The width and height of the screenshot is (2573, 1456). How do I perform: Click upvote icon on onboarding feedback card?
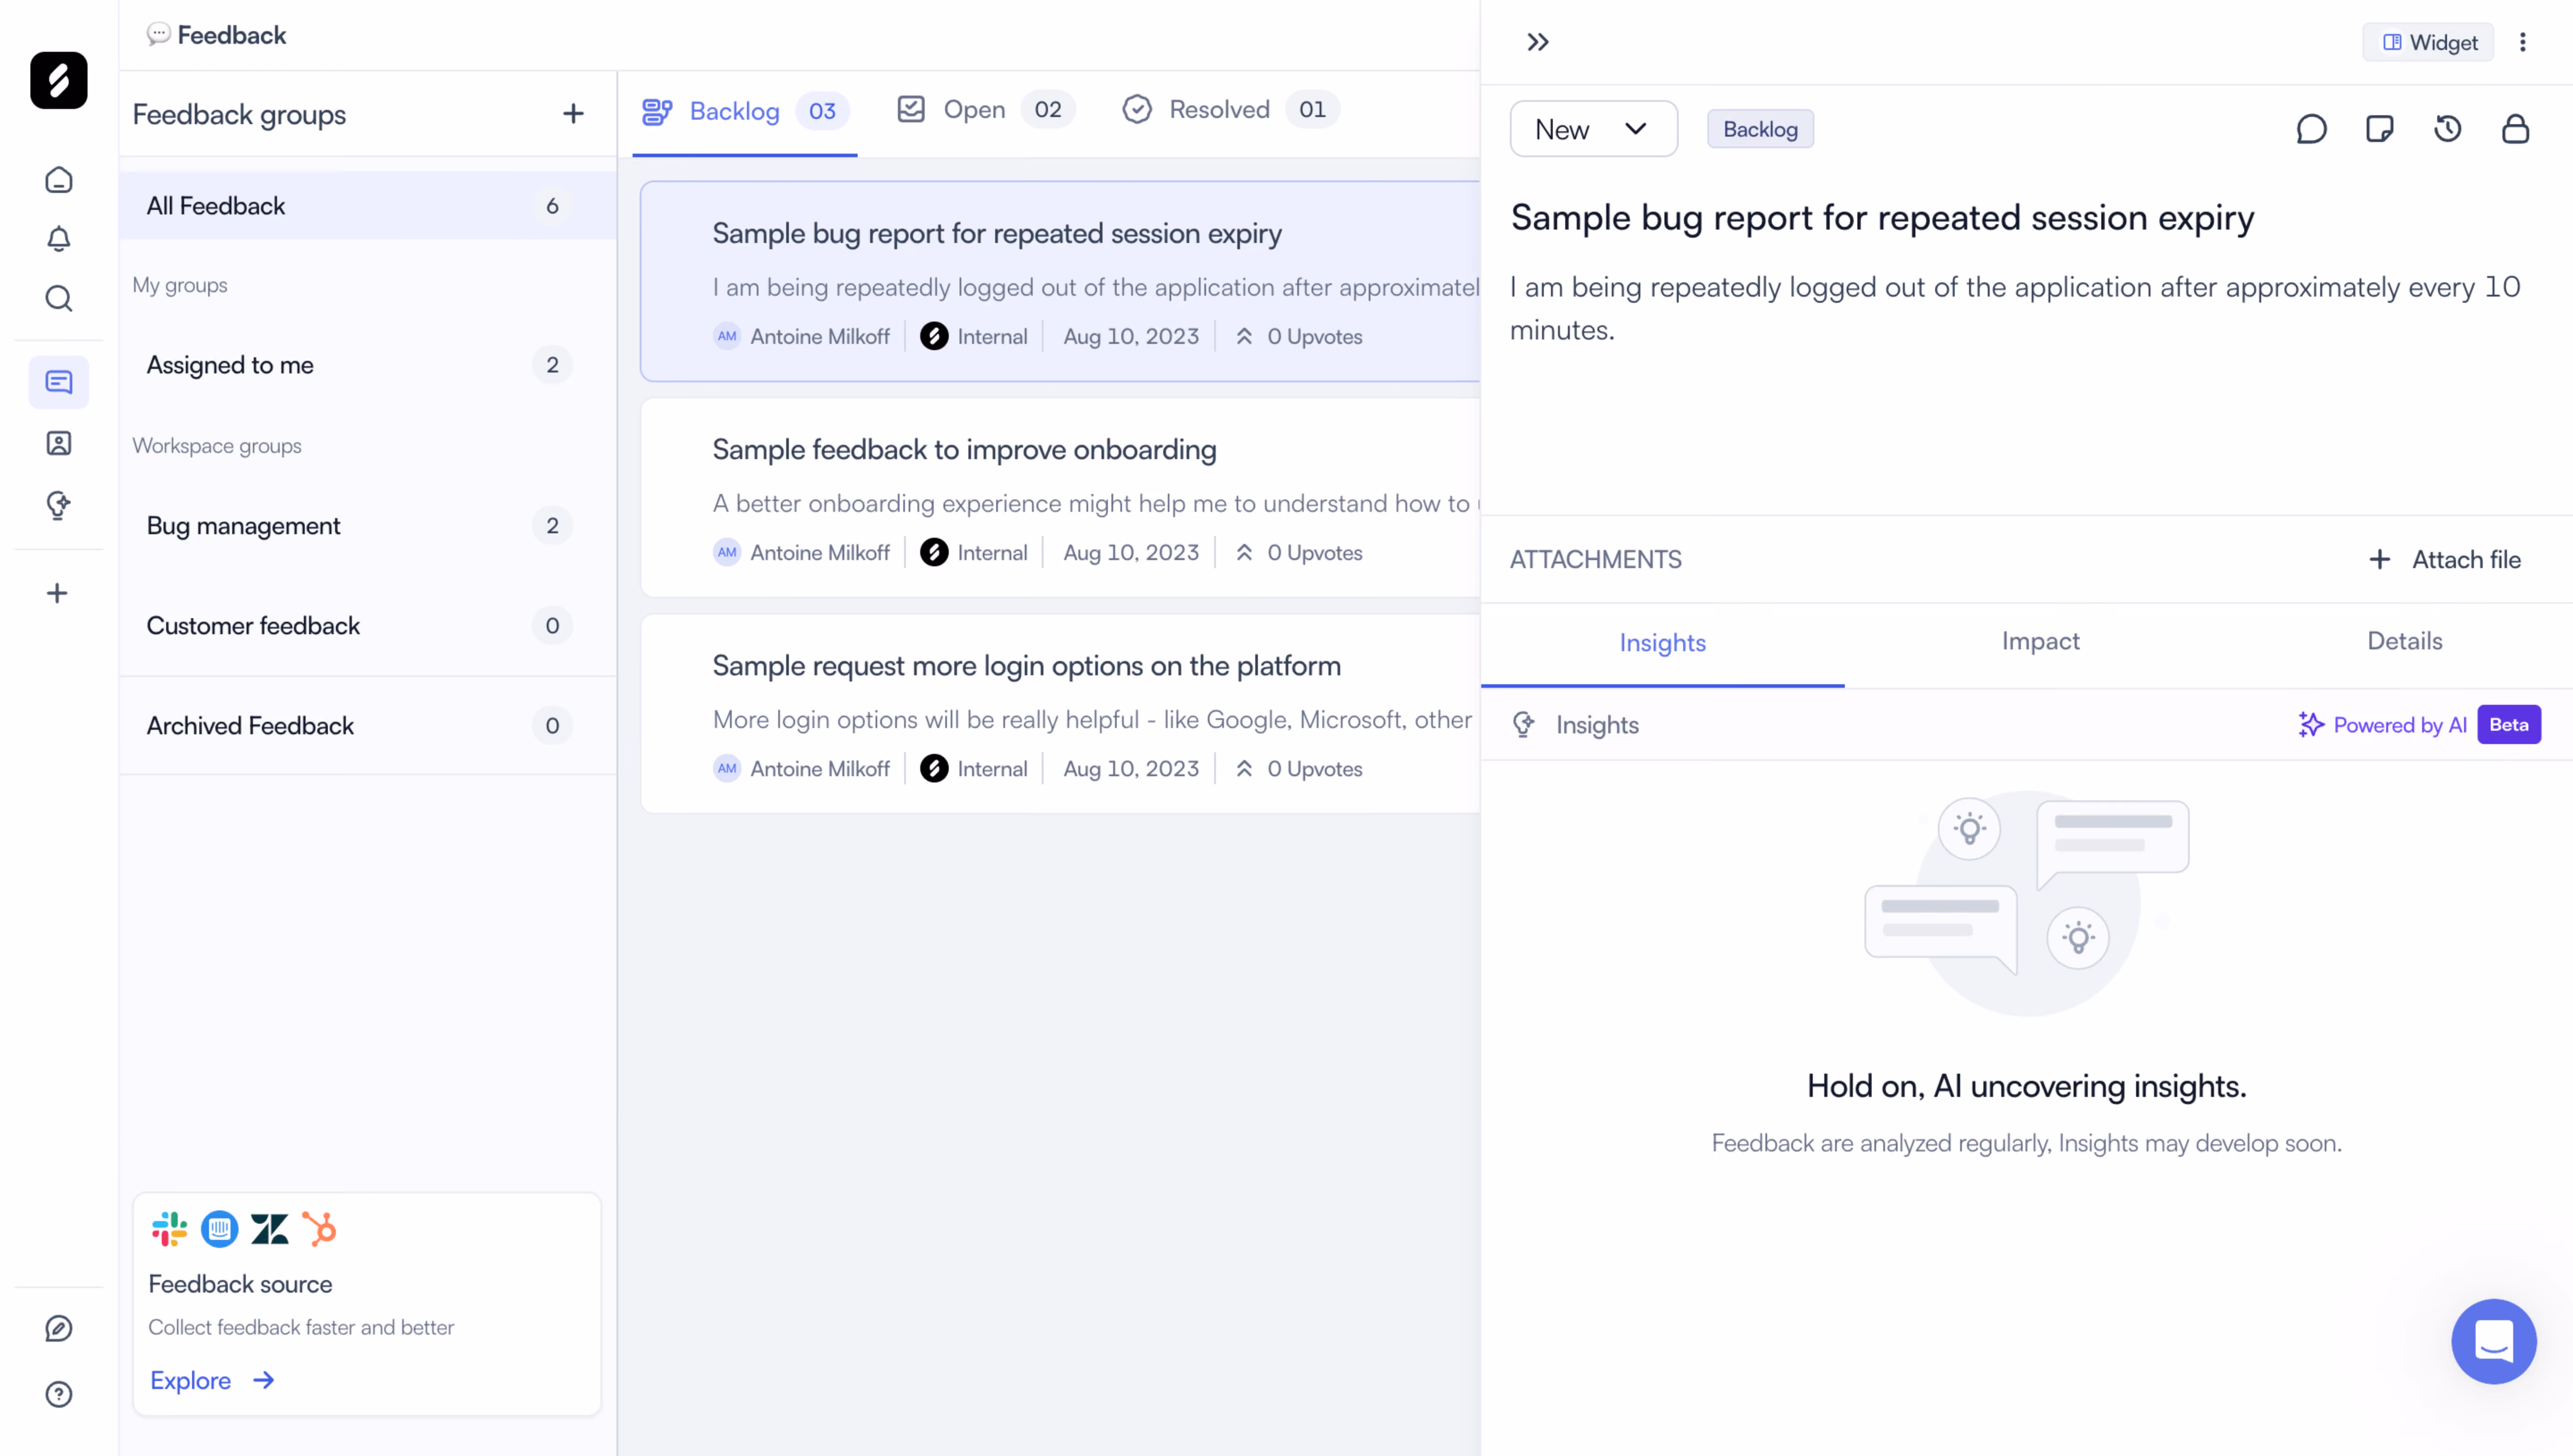pos(1244,553)
